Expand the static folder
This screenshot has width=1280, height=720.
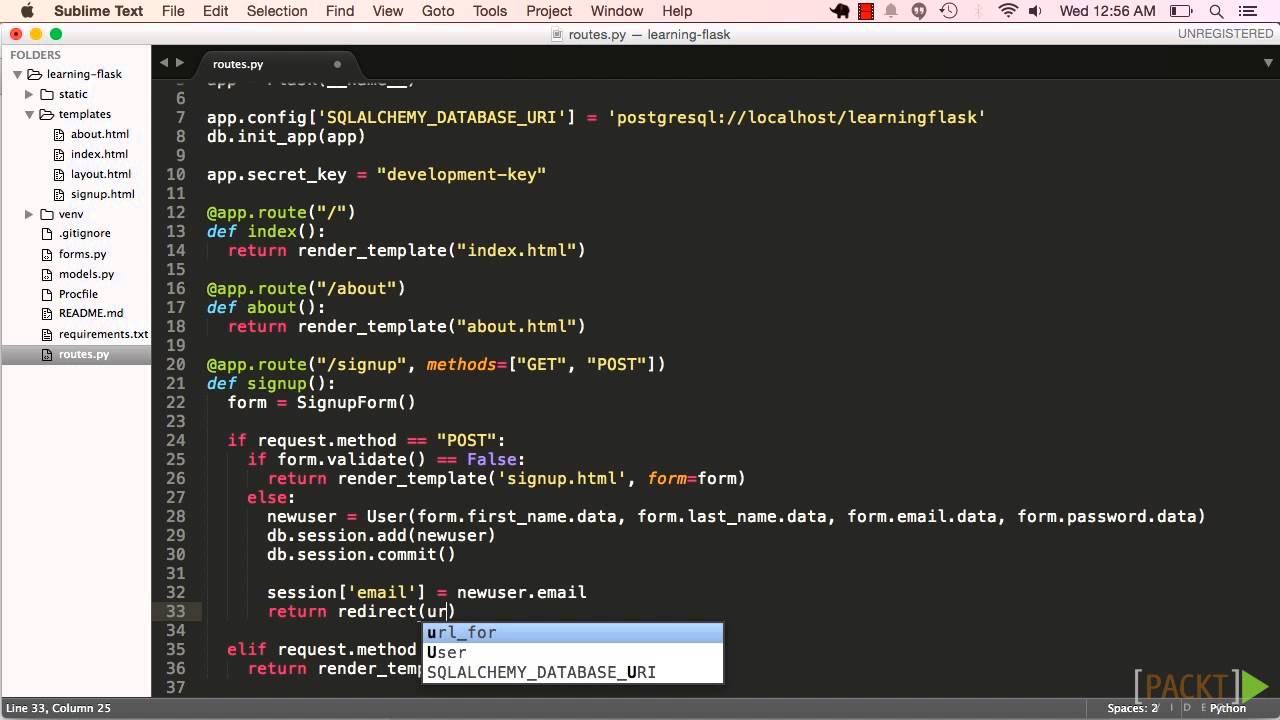[x=29, y=94]
